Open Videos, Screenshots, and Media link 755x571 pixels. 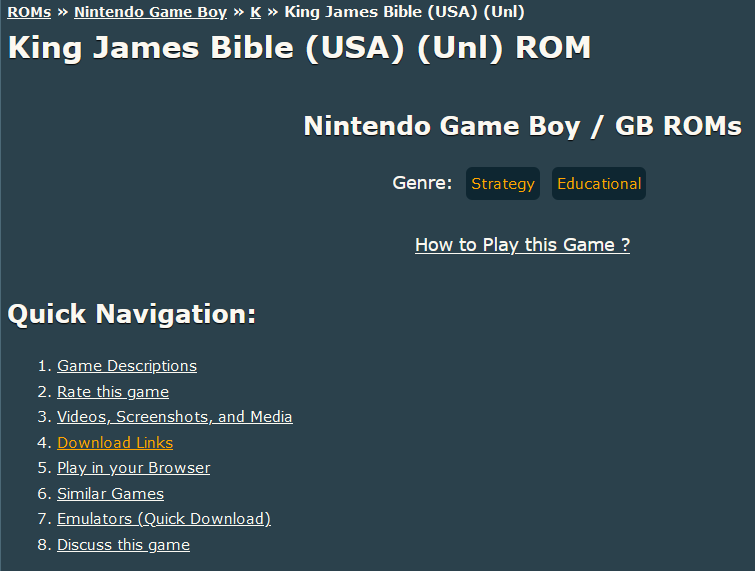tap(175, 417)
